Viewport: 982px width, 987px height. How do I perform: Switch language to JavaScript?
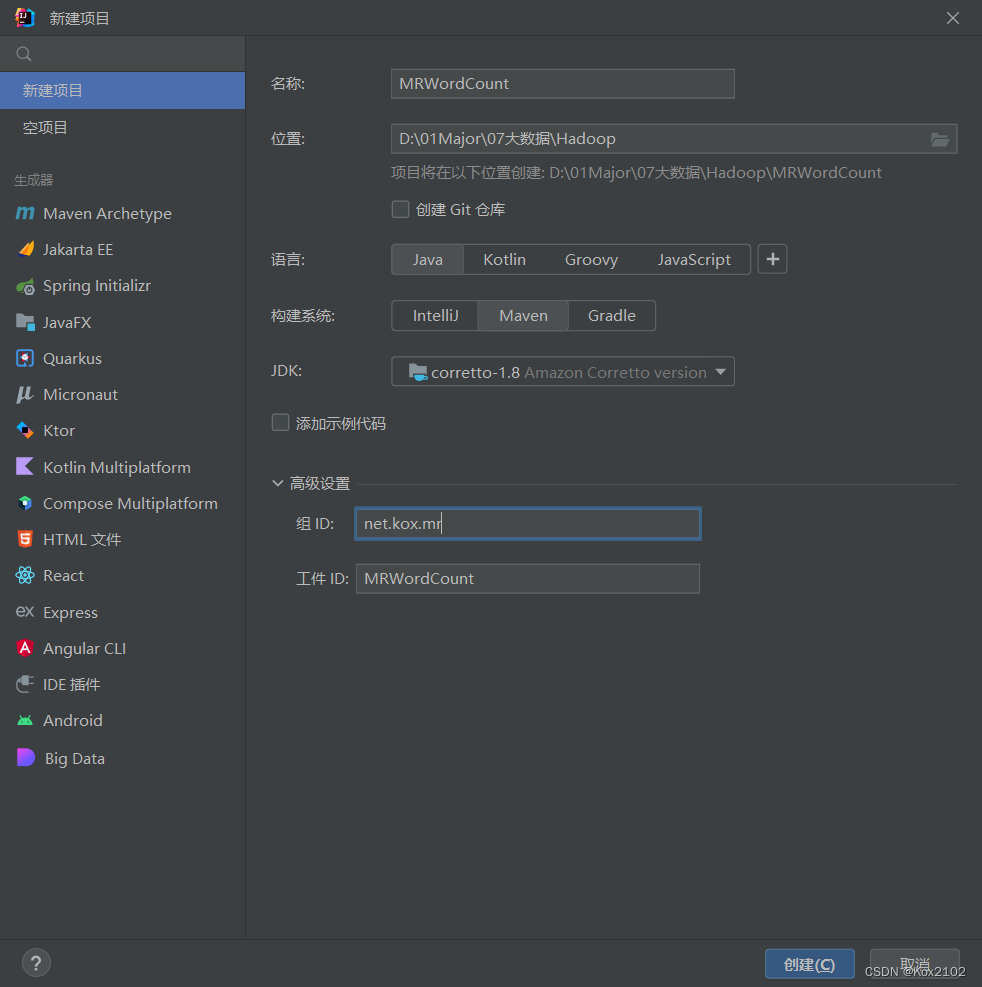tap(694, 259)
